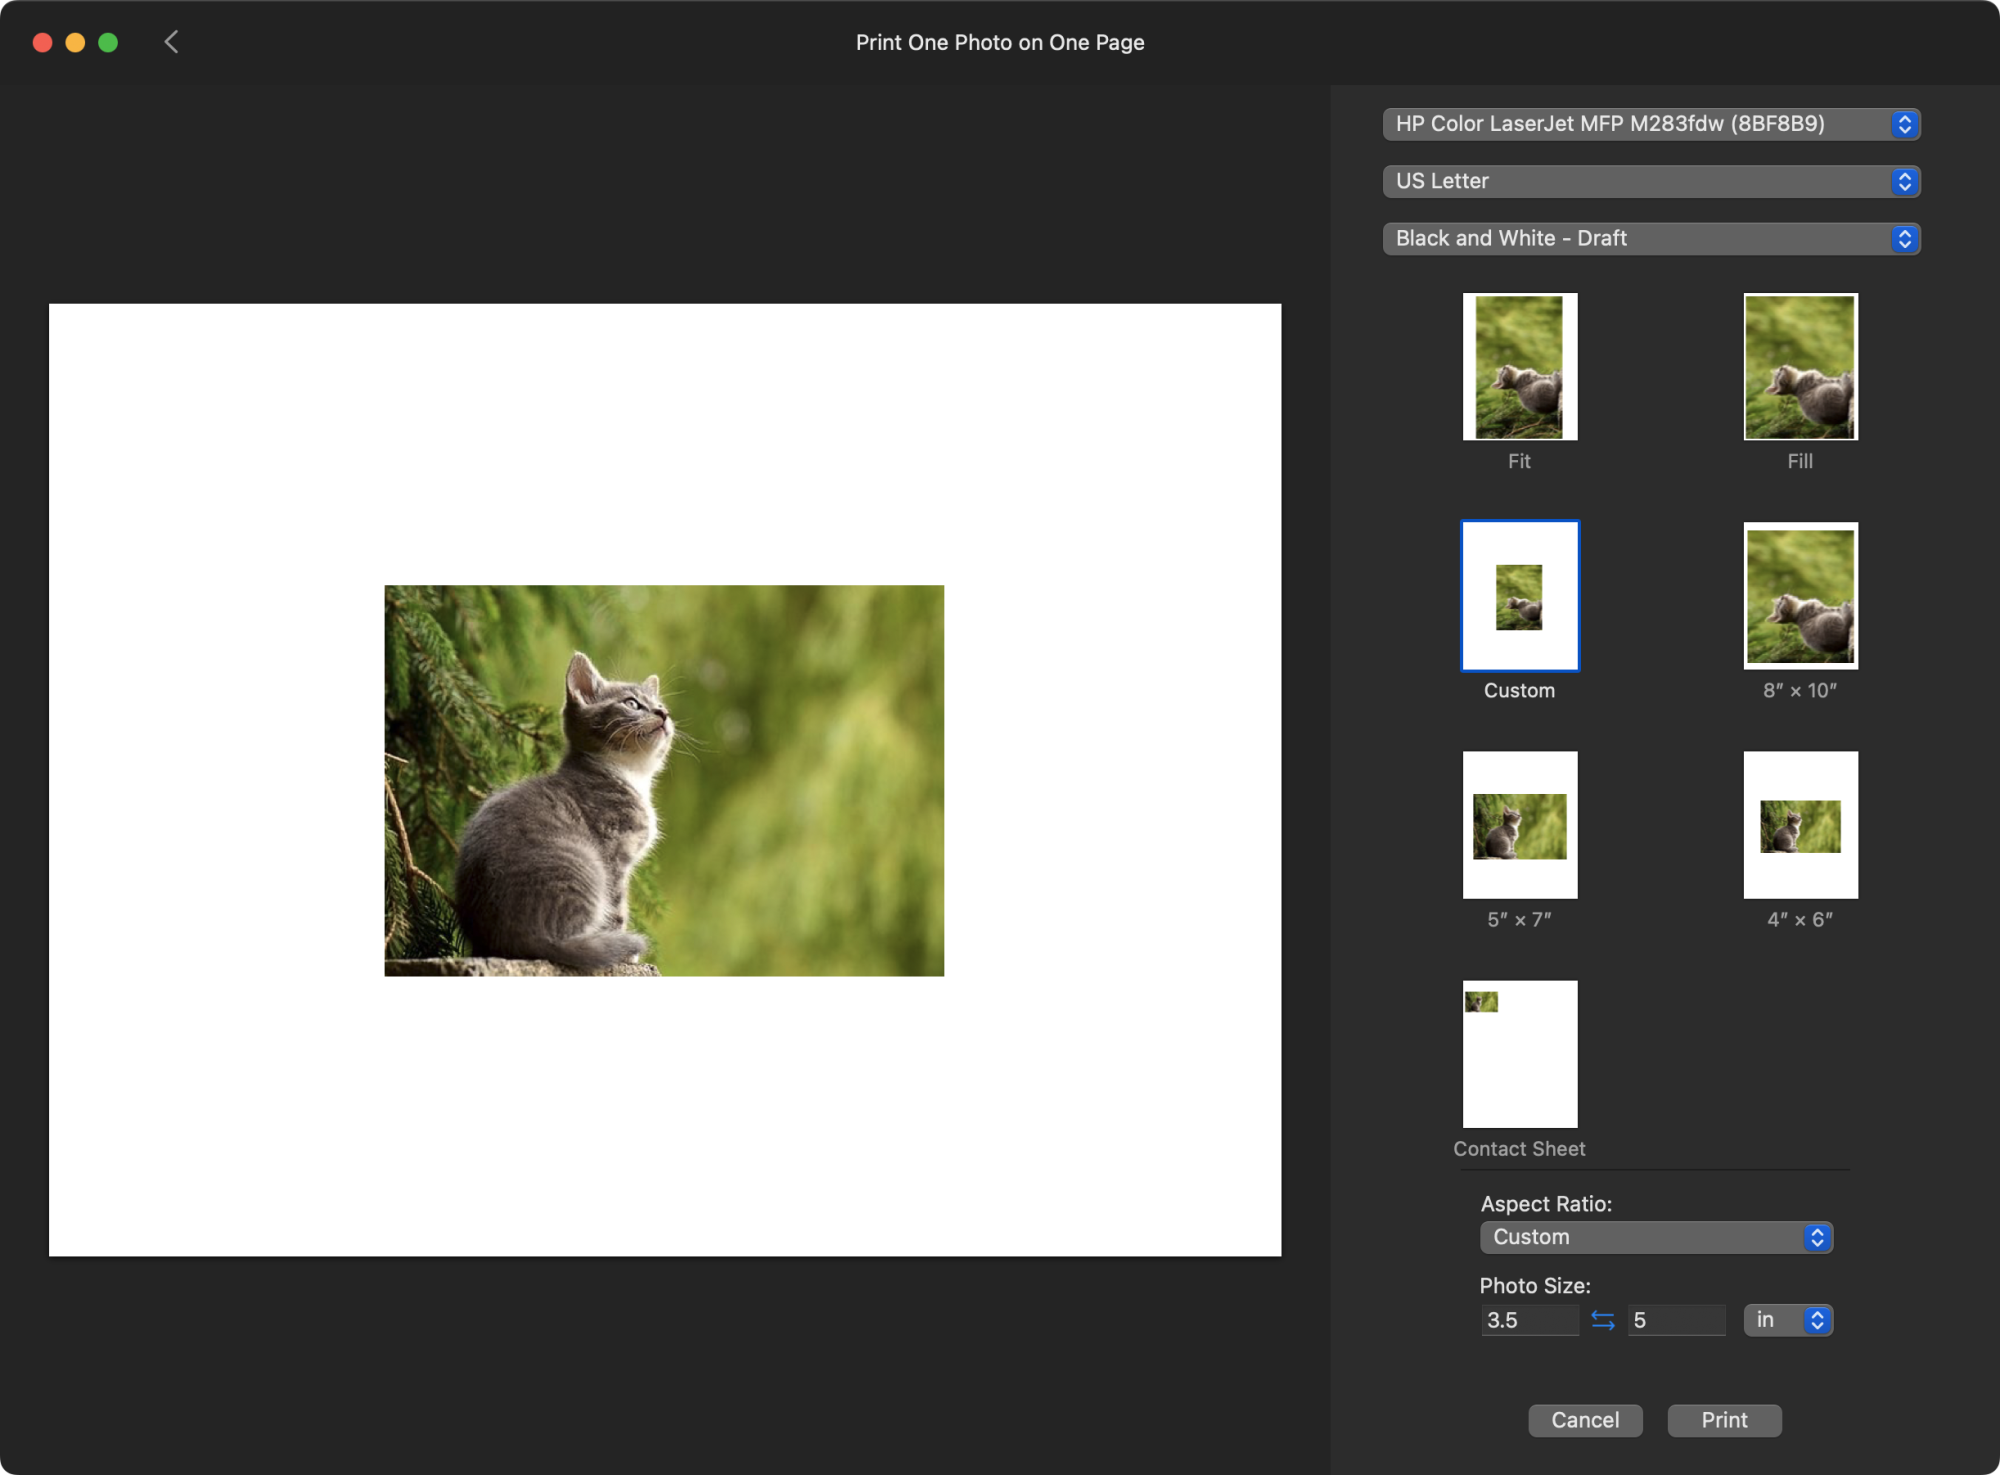
Task: Go back using the chevron arrow
Action: 171,42
